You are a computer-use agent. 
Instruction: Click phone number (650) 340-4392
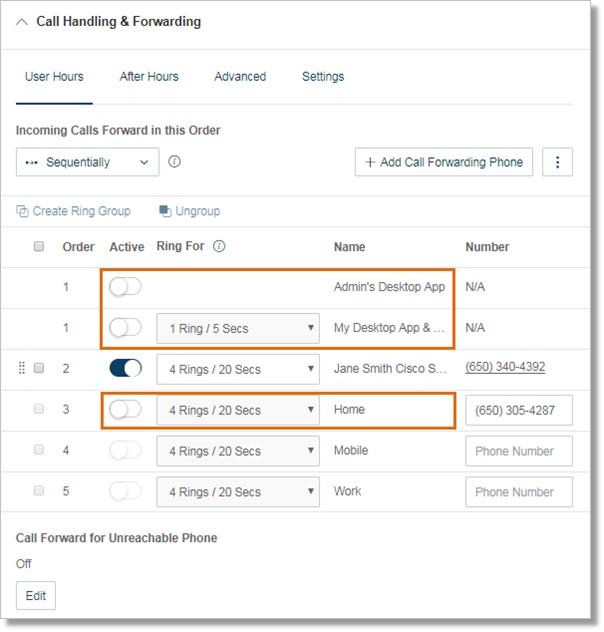(x=505, y=367)
